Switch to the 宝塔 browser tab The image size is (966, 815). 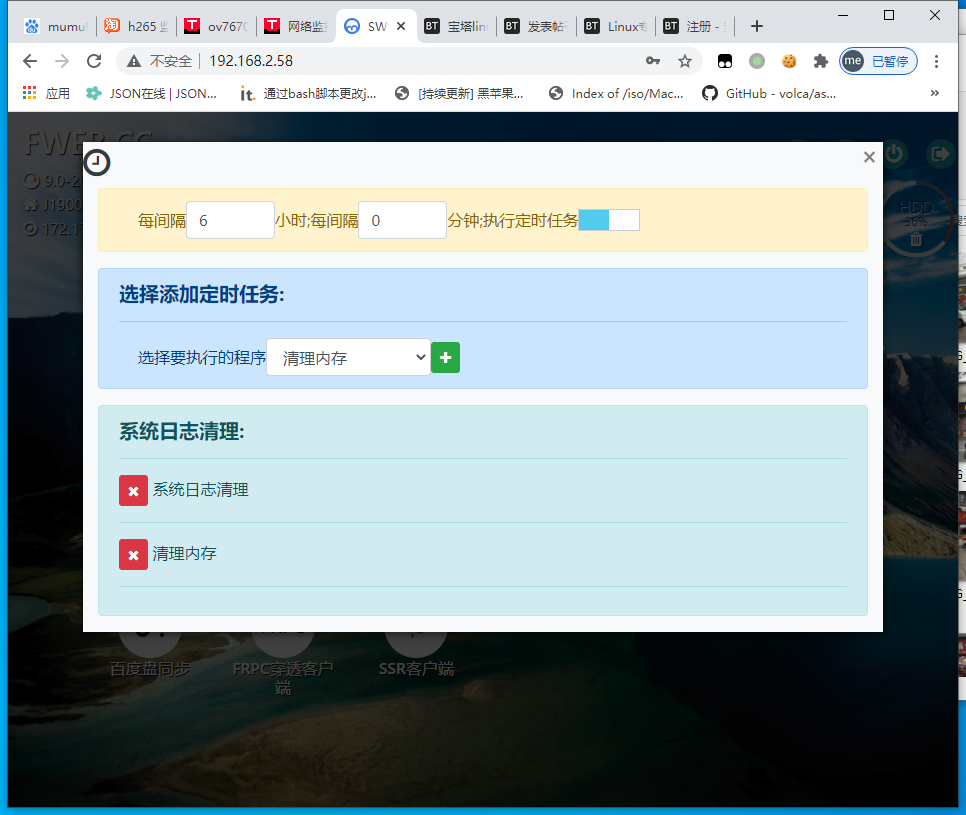click(456, 27)
